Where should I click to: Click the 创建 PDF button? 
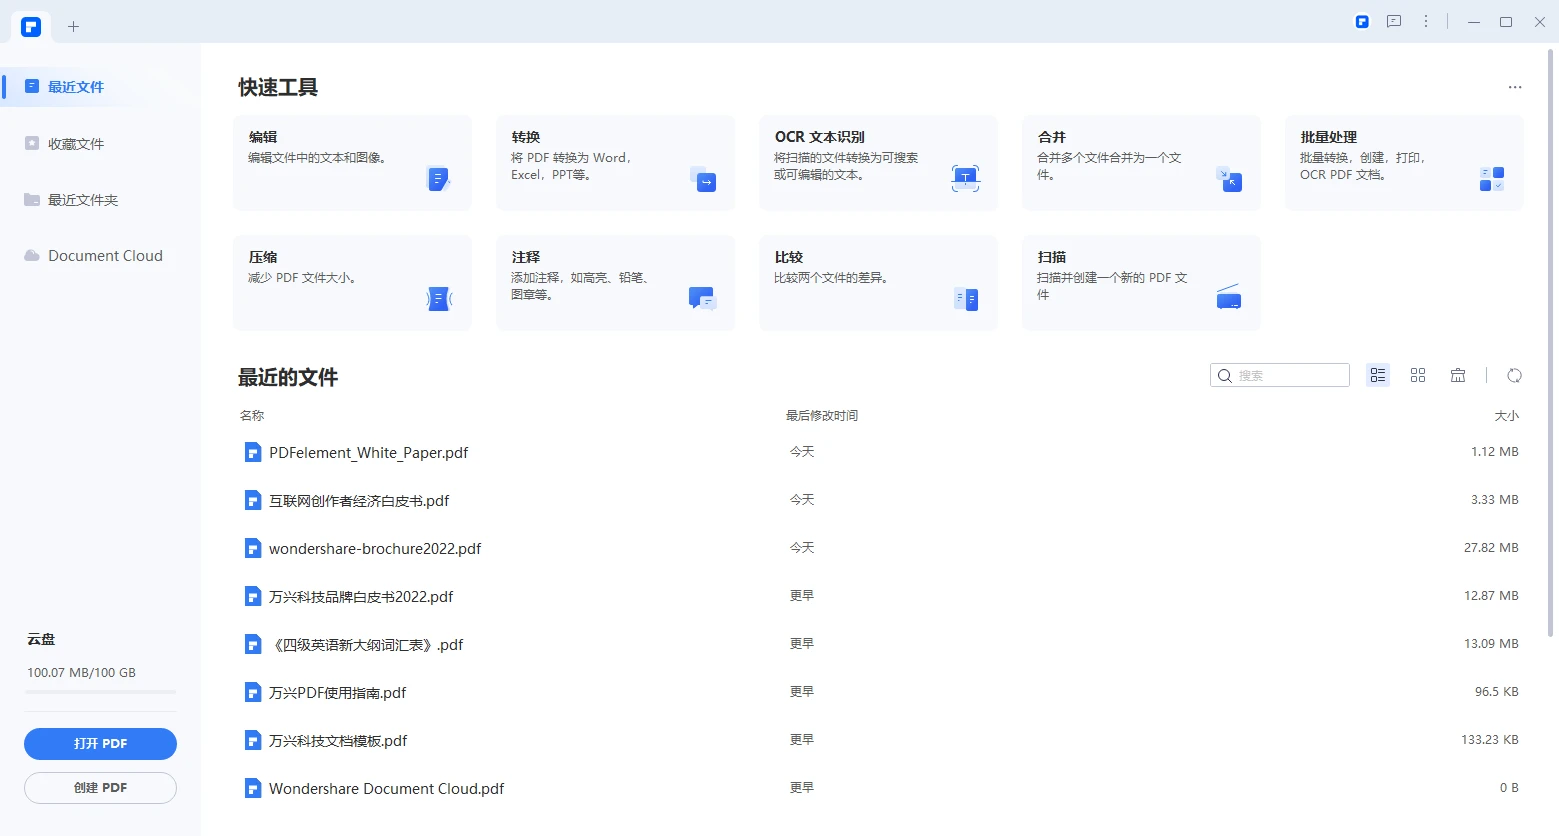(x=100, y=787)
